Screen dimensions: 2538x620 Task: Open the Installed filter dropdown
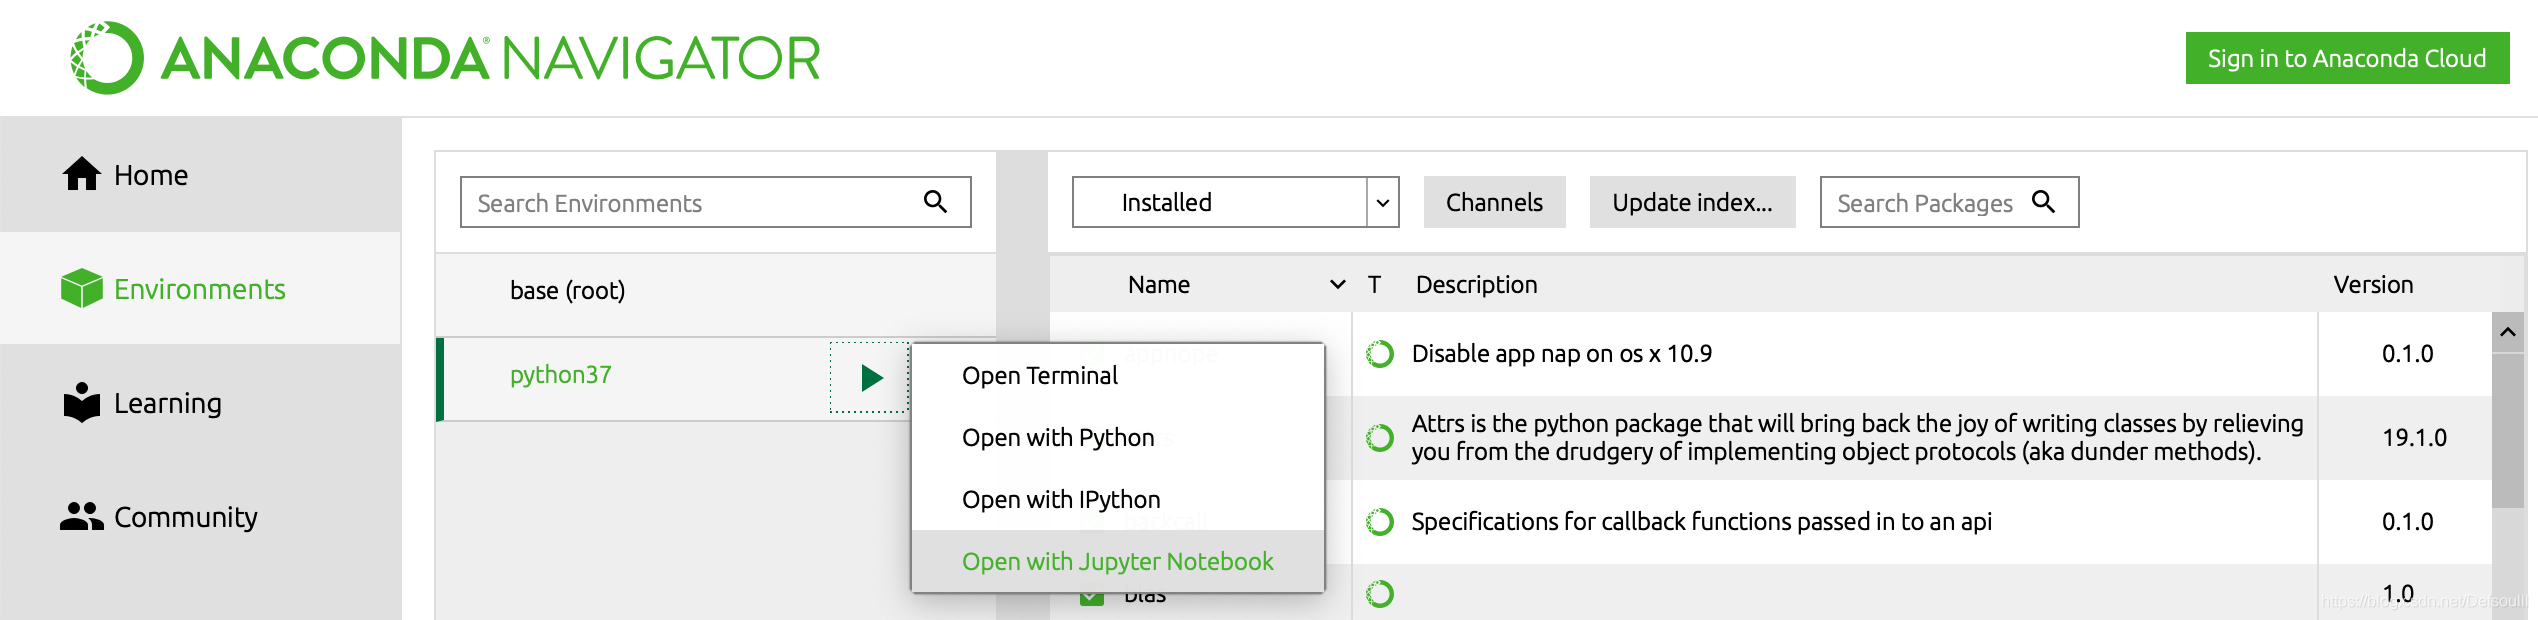coord(1235,202)
